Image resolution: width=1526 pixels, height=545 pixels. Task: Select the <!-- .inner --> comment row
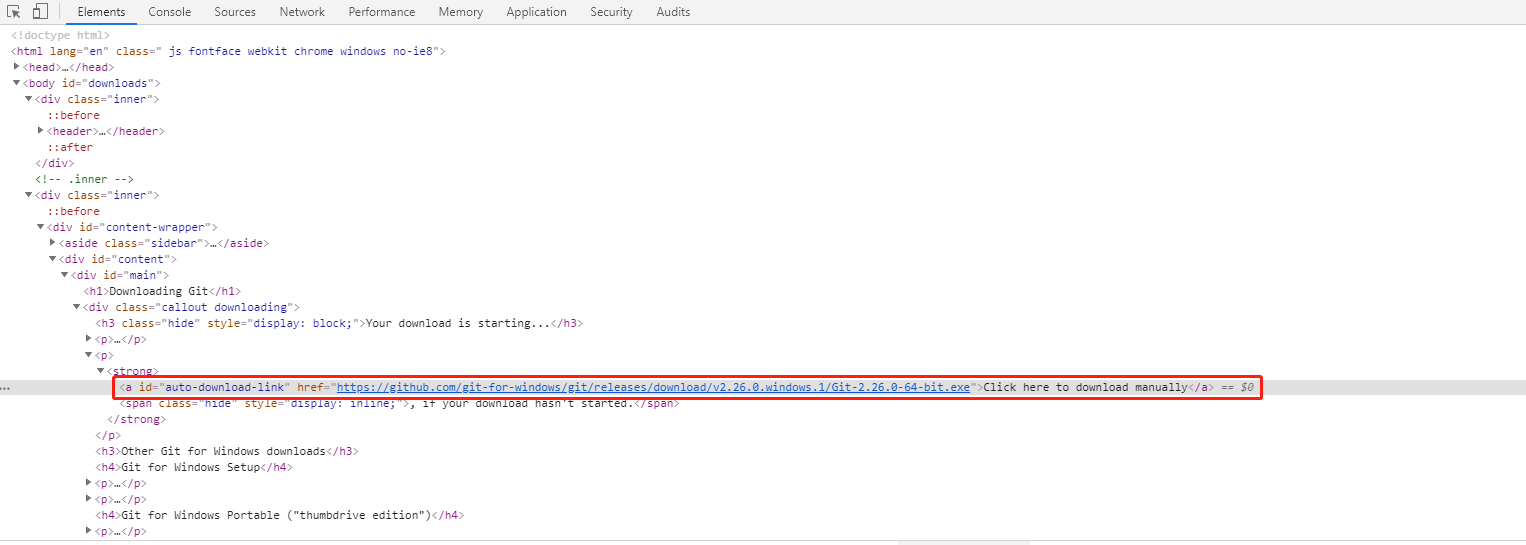pyautogui.click(x=85, y=179)
